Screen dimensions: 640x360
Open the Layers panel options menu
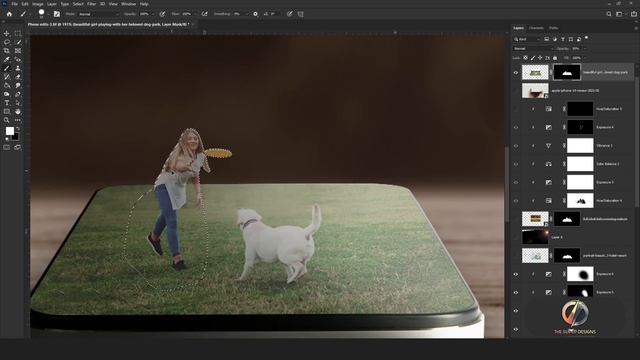[x=636, y=28]
